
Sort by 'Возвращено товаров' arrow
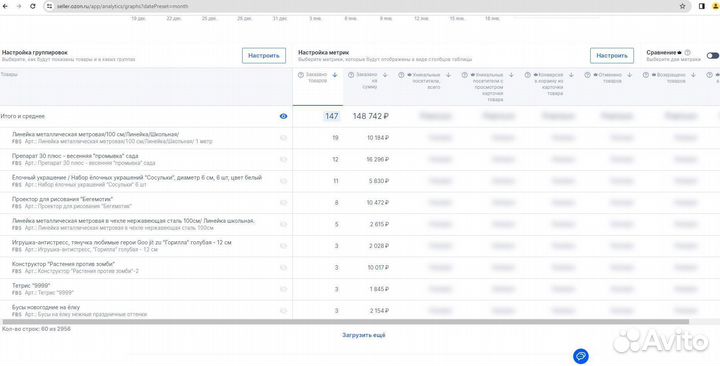coord(693,75)
